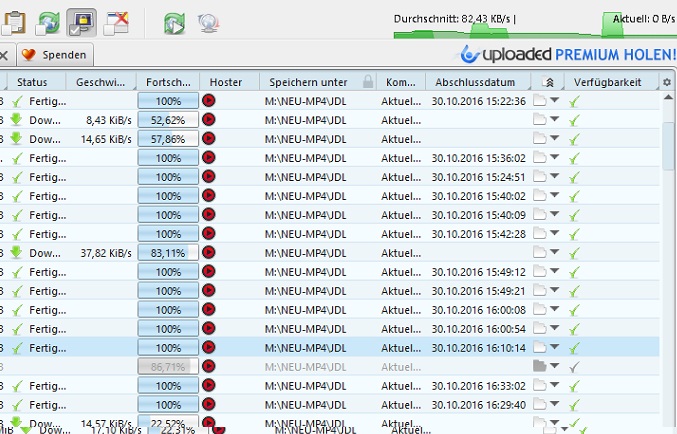This screenshot has height=434, width=677.
Task: Click the red hoster icon in the 15:22:36 row
Action: (209, 101)
